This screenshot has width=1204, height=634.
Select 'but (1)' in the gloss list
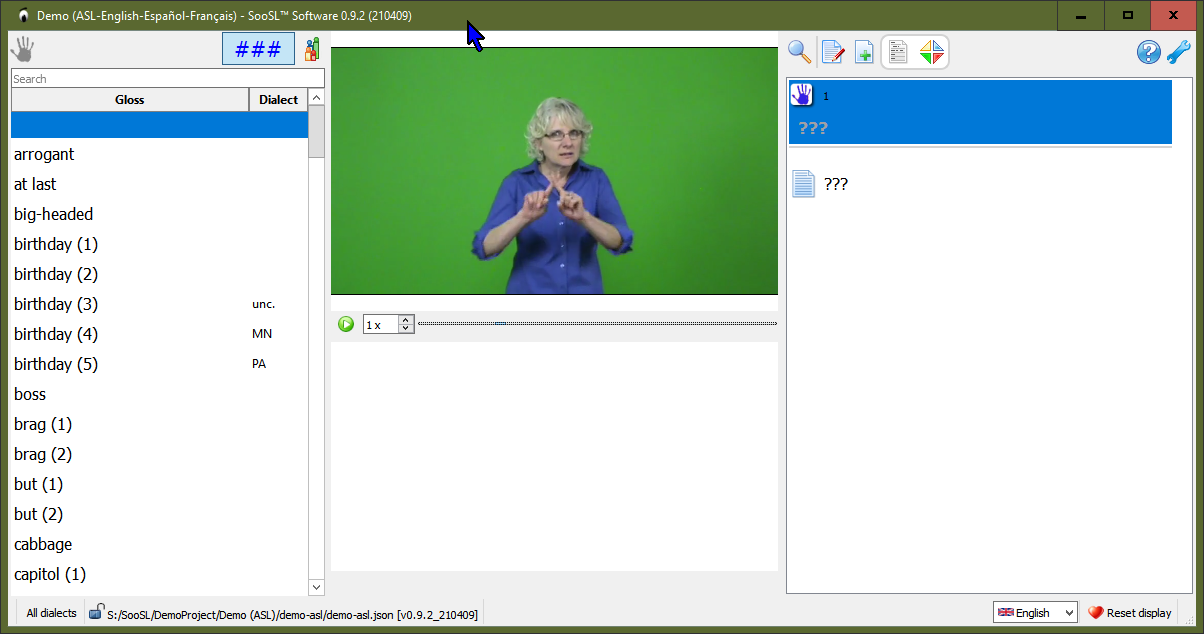pyautogui.click(x=159, y=484)
